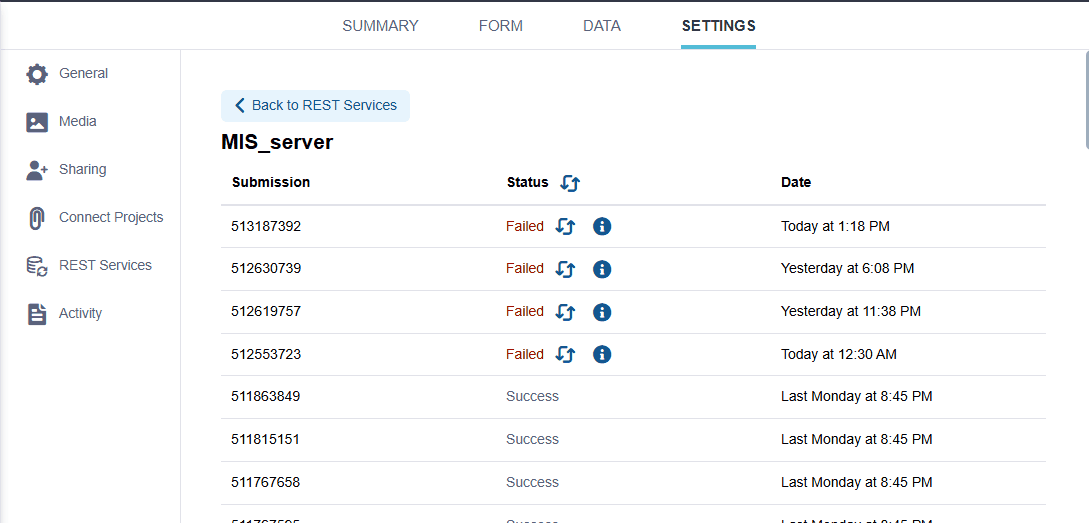Show info for failed submission 512619757
The width and height of the screenshot is (1089, 523).
coord(602,312)
